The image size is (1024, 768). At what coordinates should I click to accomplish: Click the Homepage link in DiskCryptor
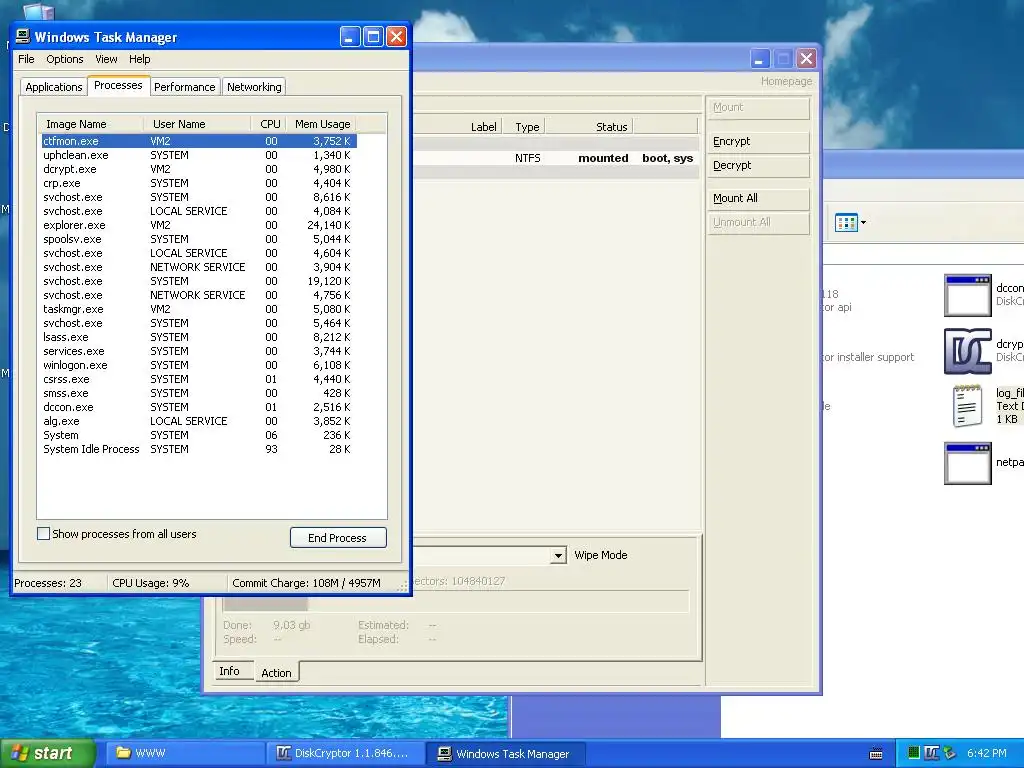click(786, 81)
